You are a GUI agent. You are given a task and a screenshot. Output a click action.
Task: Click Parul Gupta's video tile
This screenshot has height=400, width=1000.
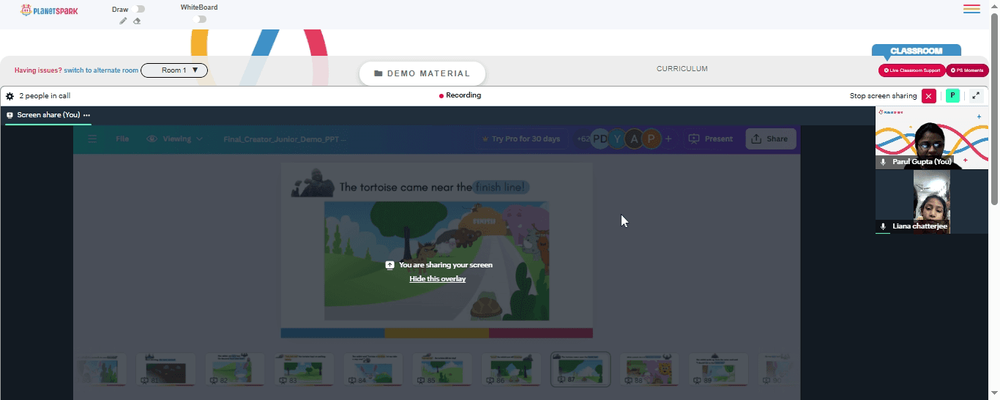932,138
